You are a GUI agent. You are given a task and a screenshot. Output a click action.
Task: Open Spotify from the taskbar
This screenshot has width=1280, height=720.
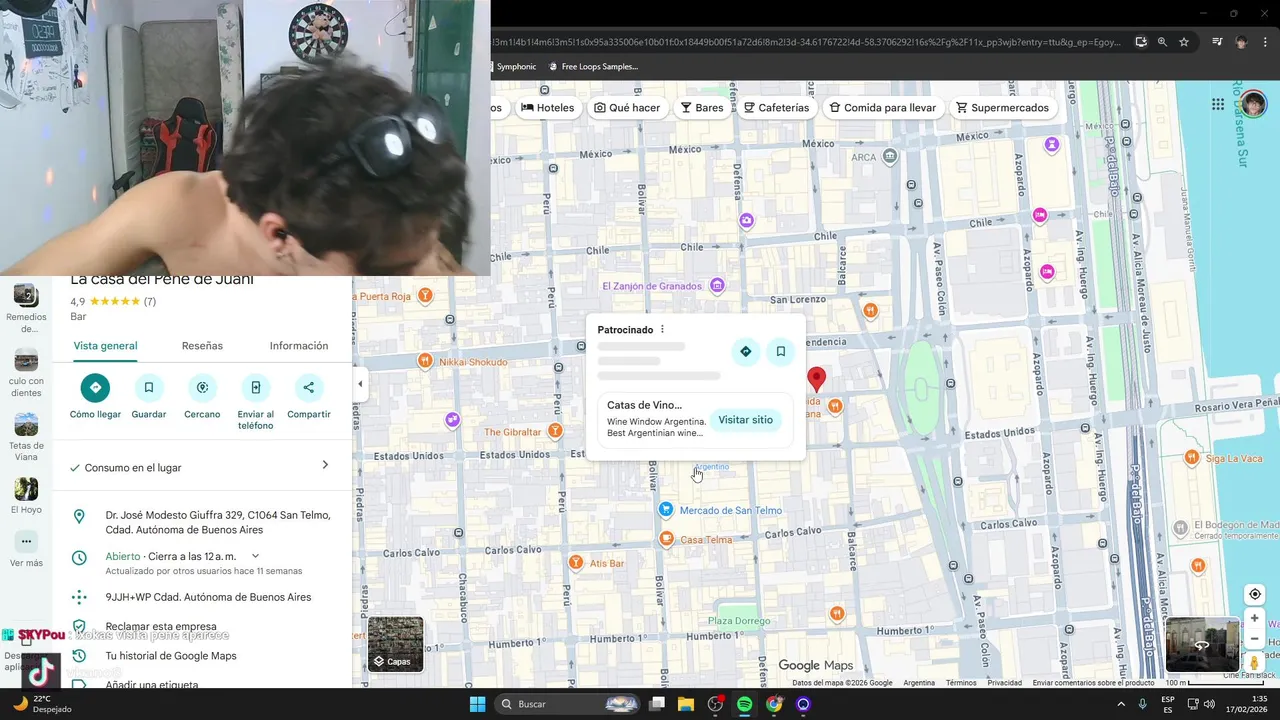click(744, 704)
